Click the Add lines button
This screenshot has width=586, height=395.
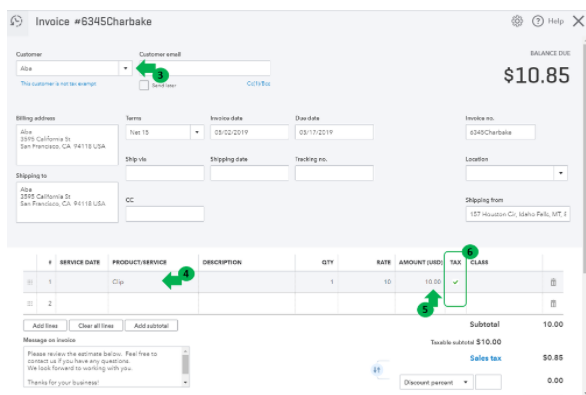coord(45,325)
